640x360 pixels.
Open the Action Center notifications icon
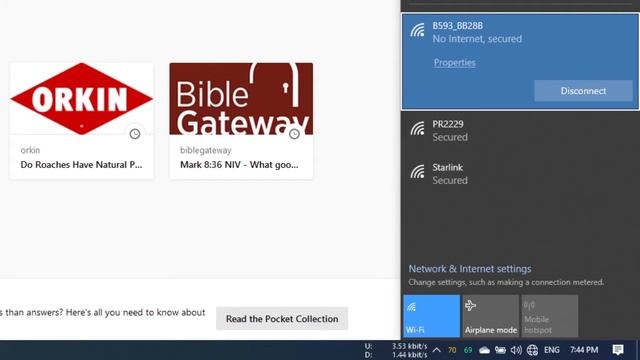(x=618, y=350)
